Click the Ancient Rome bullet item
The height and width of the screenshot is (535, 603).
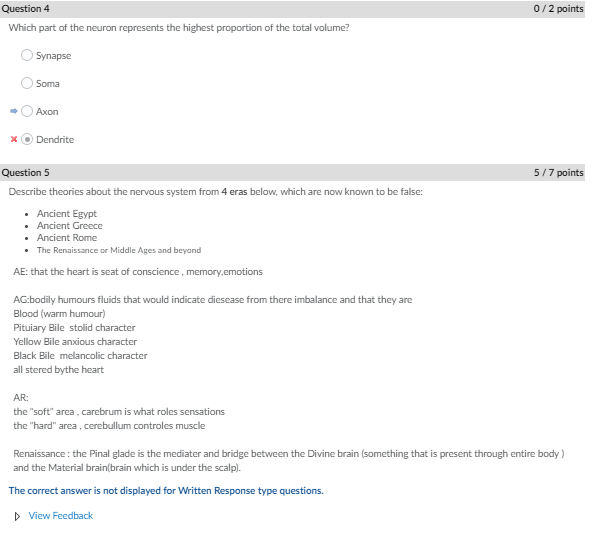(66, 237)
